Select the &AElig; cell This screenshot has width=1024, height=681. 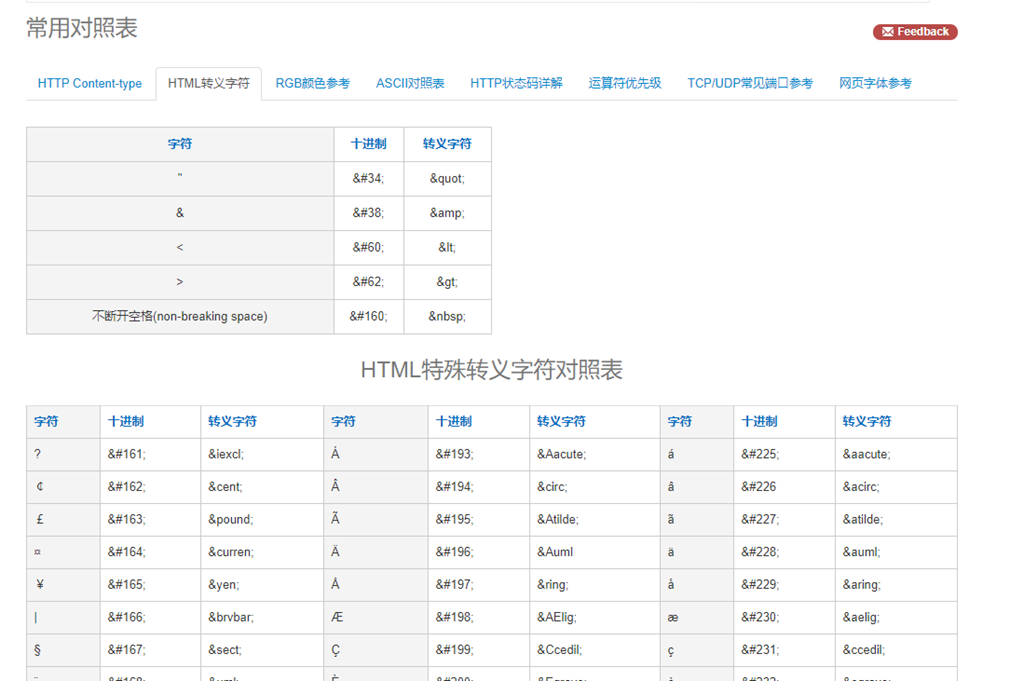click(x=594, y=618)
